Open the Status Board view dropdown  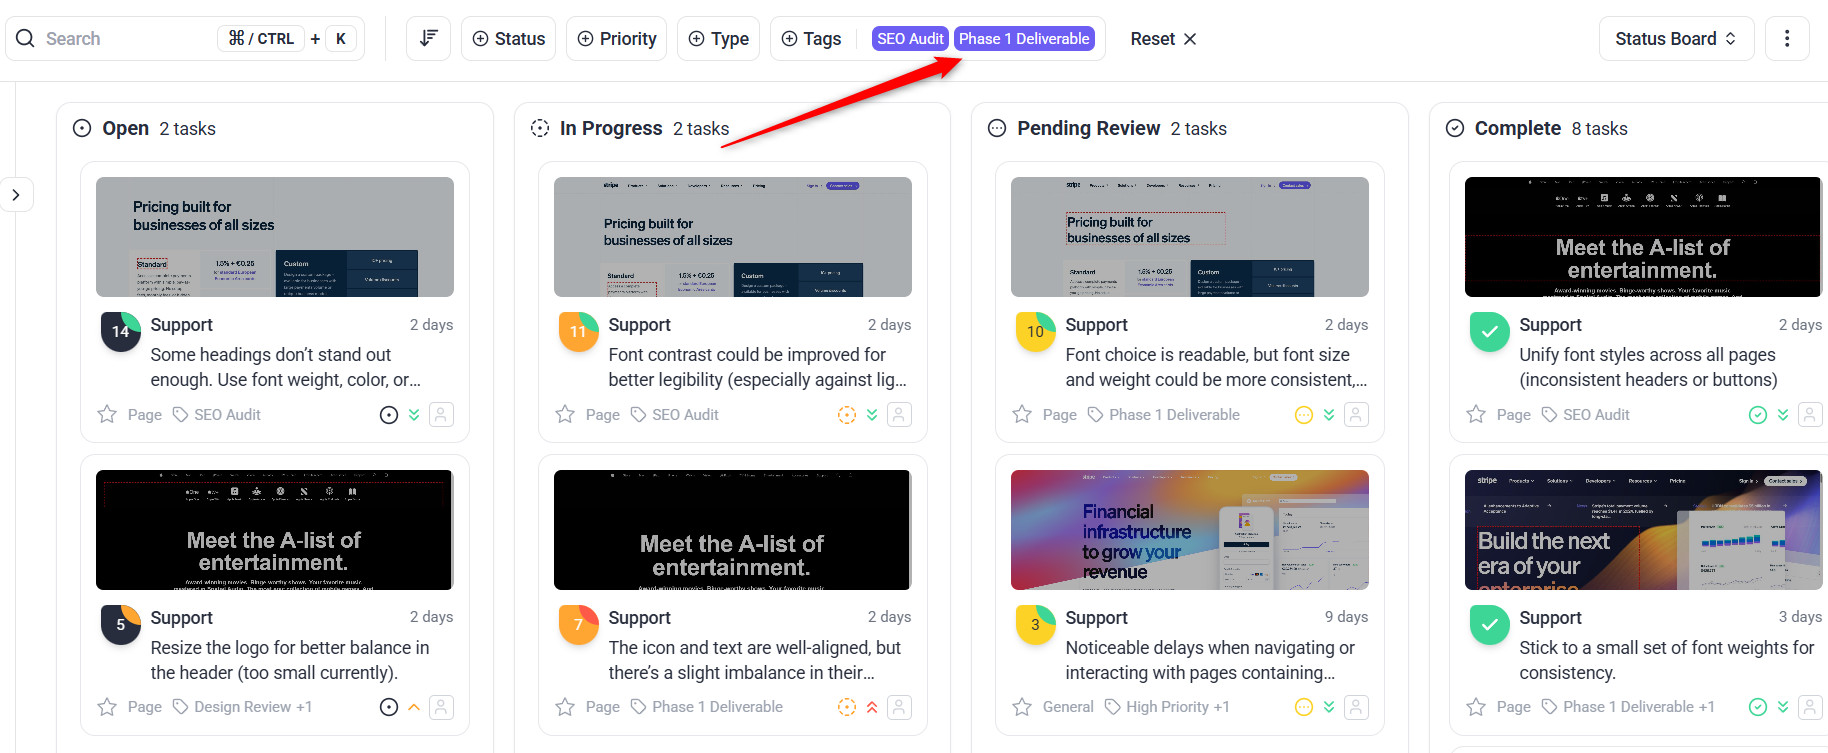tap(1676, 39)
